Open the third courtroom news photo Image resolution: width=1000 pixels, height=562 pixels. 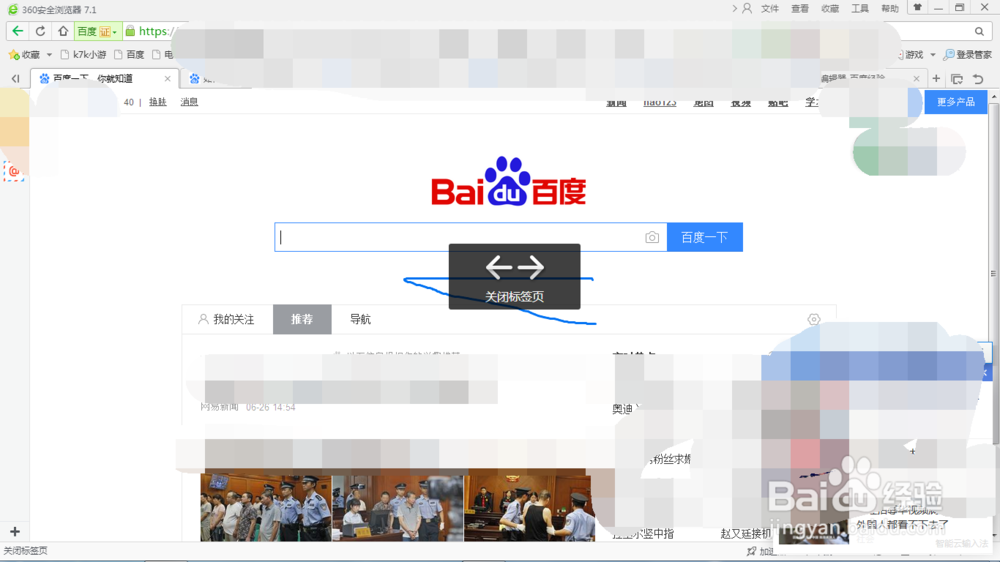pos(529,507)
